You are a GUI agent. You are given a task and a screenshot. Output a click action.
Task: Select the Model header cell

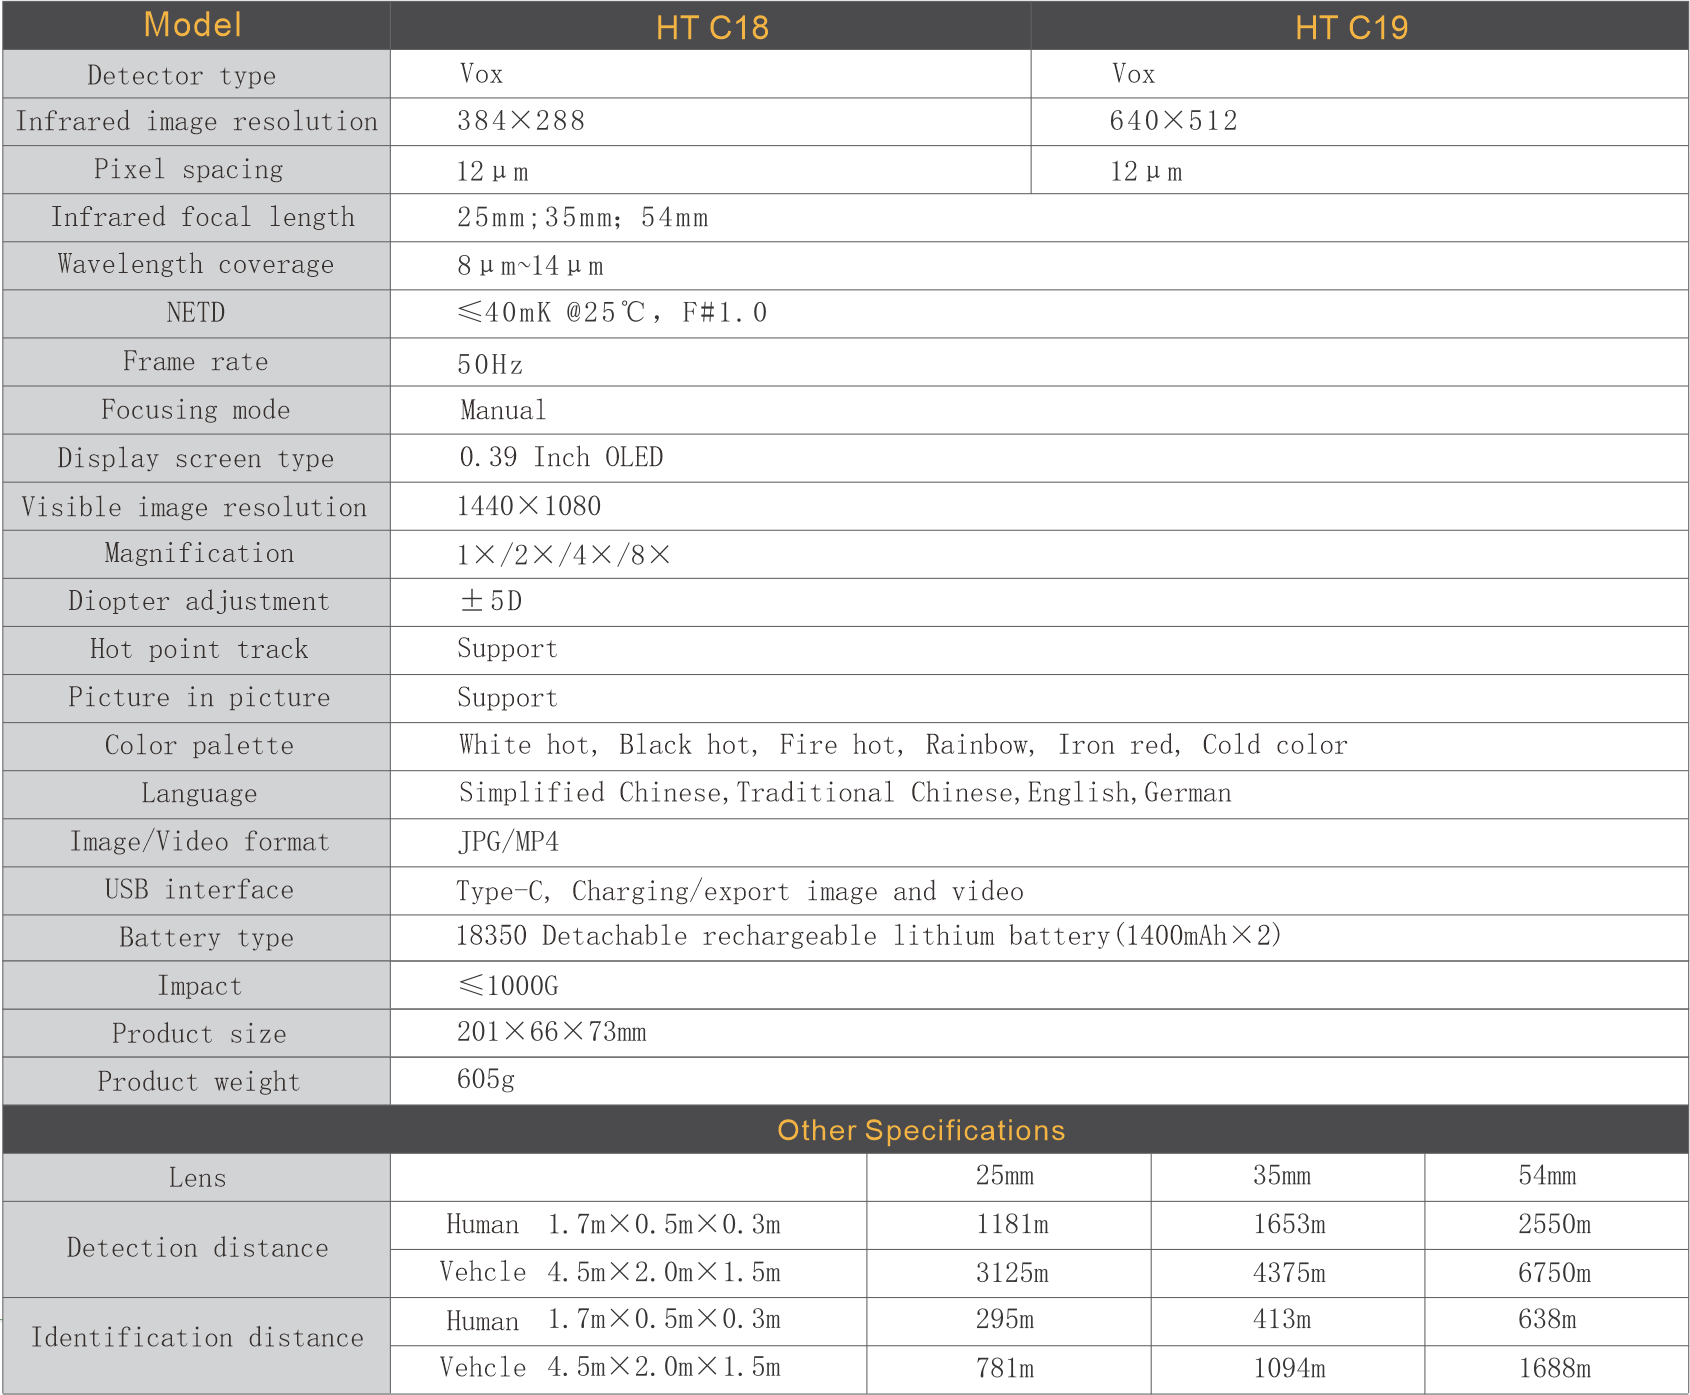click(193, 25)
